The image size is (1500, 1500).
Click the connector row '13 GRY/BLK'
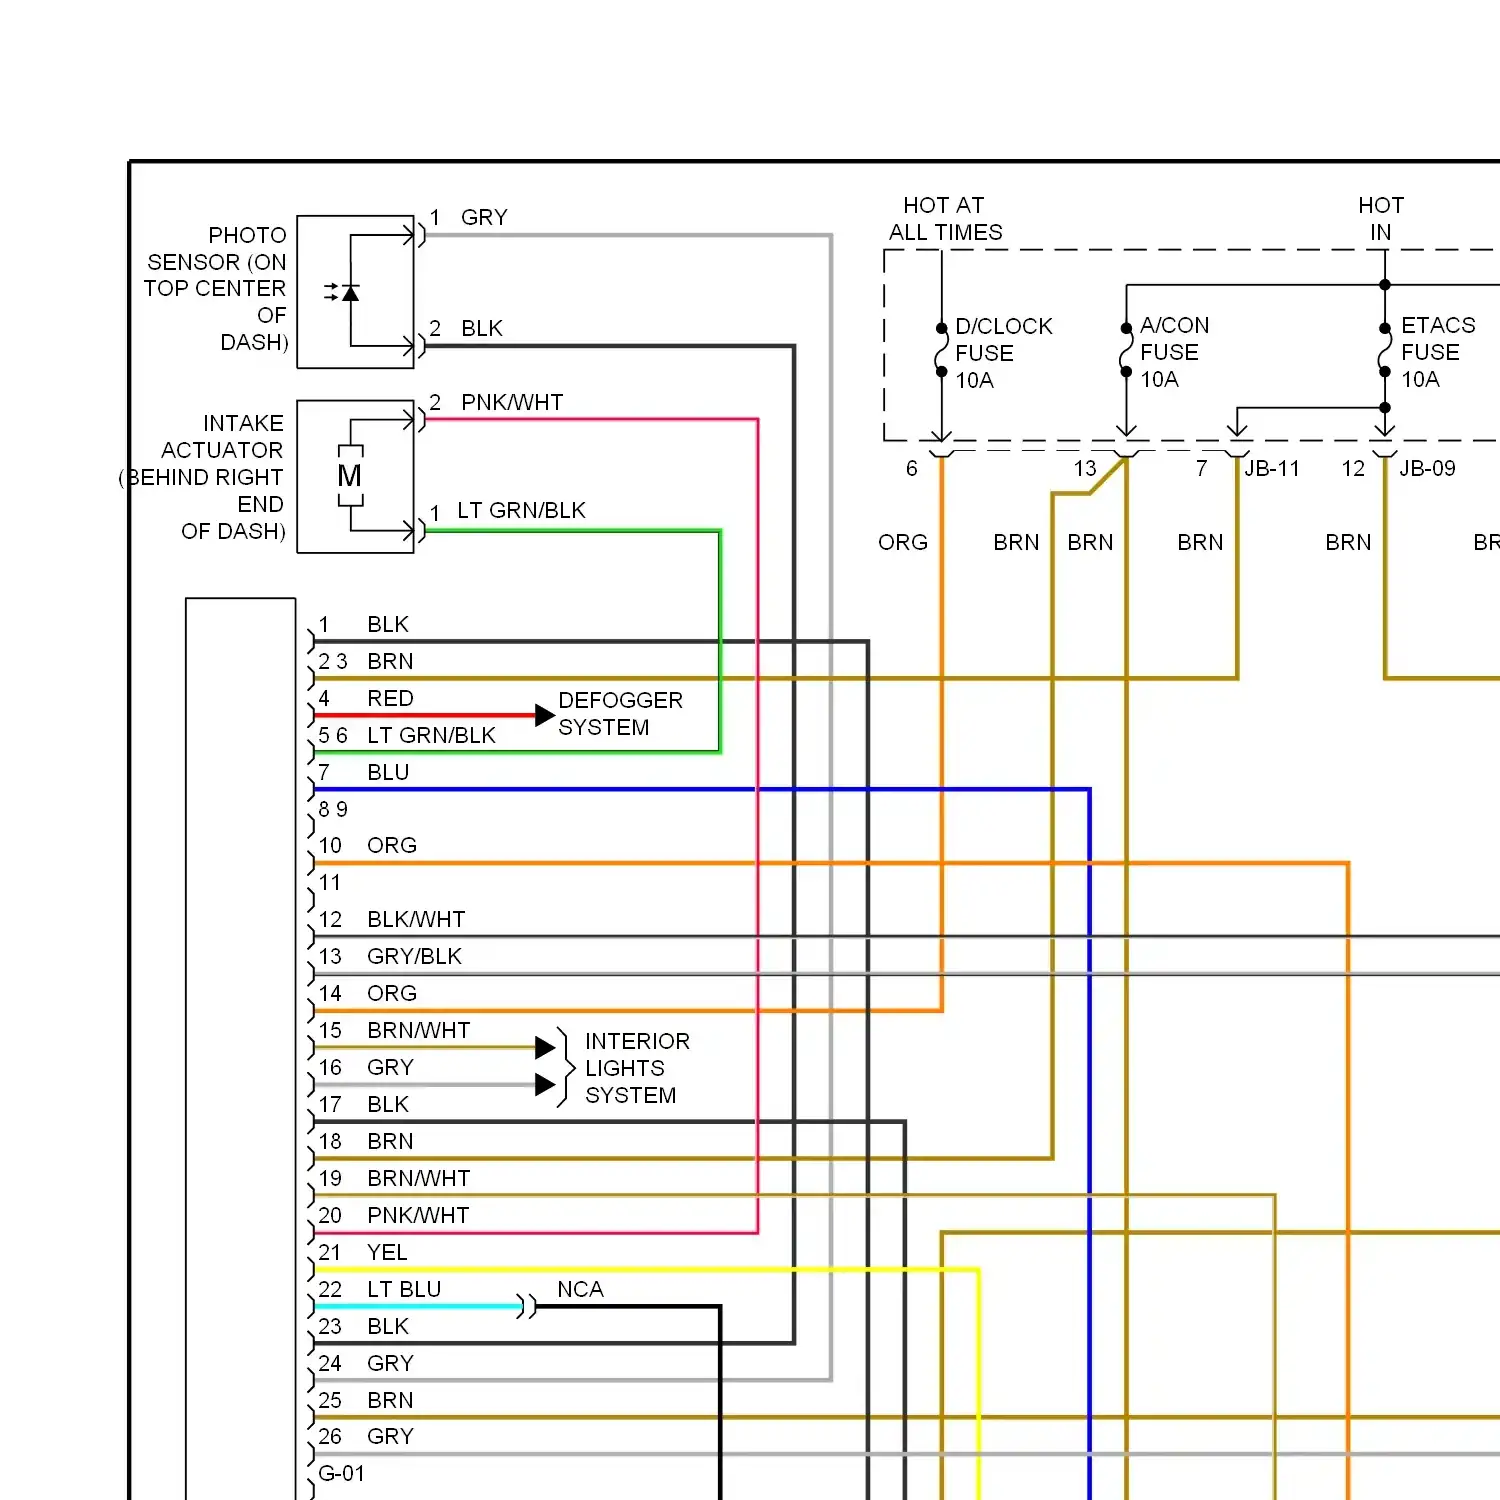(390, 956)
